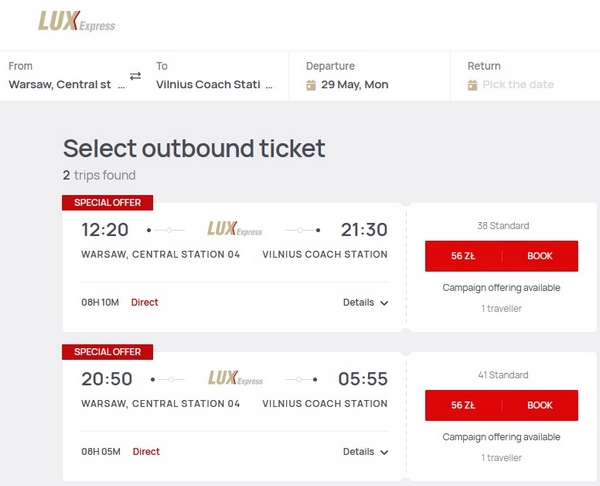
Task: Click the Lux Express logo on 20:50 trip
Action: 235,378
